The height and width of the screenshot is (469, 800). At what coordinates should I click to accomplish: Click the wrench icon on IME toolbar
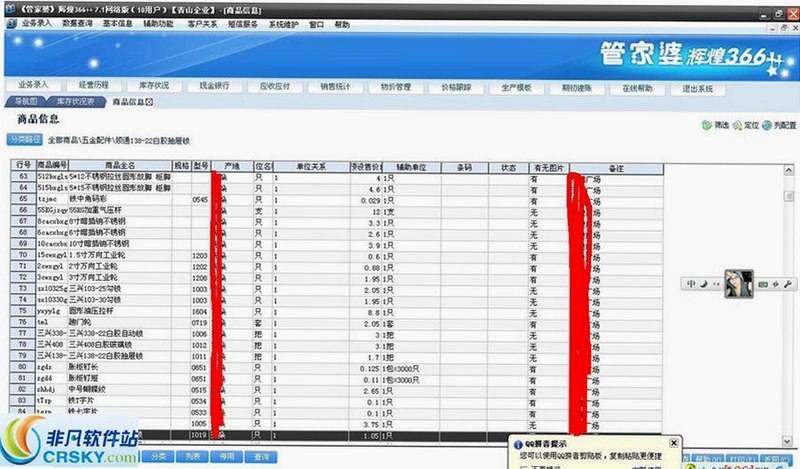(788, 284)
